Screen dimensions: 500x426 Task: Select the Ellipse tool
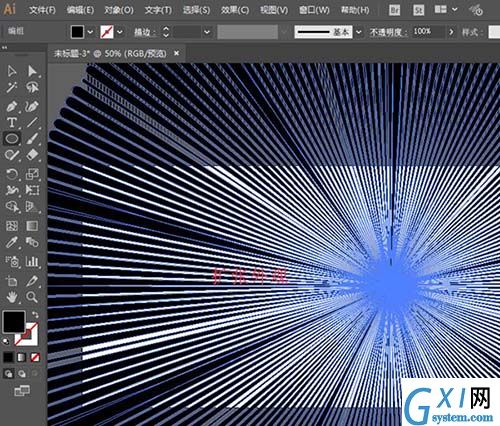tap(12, 139)
